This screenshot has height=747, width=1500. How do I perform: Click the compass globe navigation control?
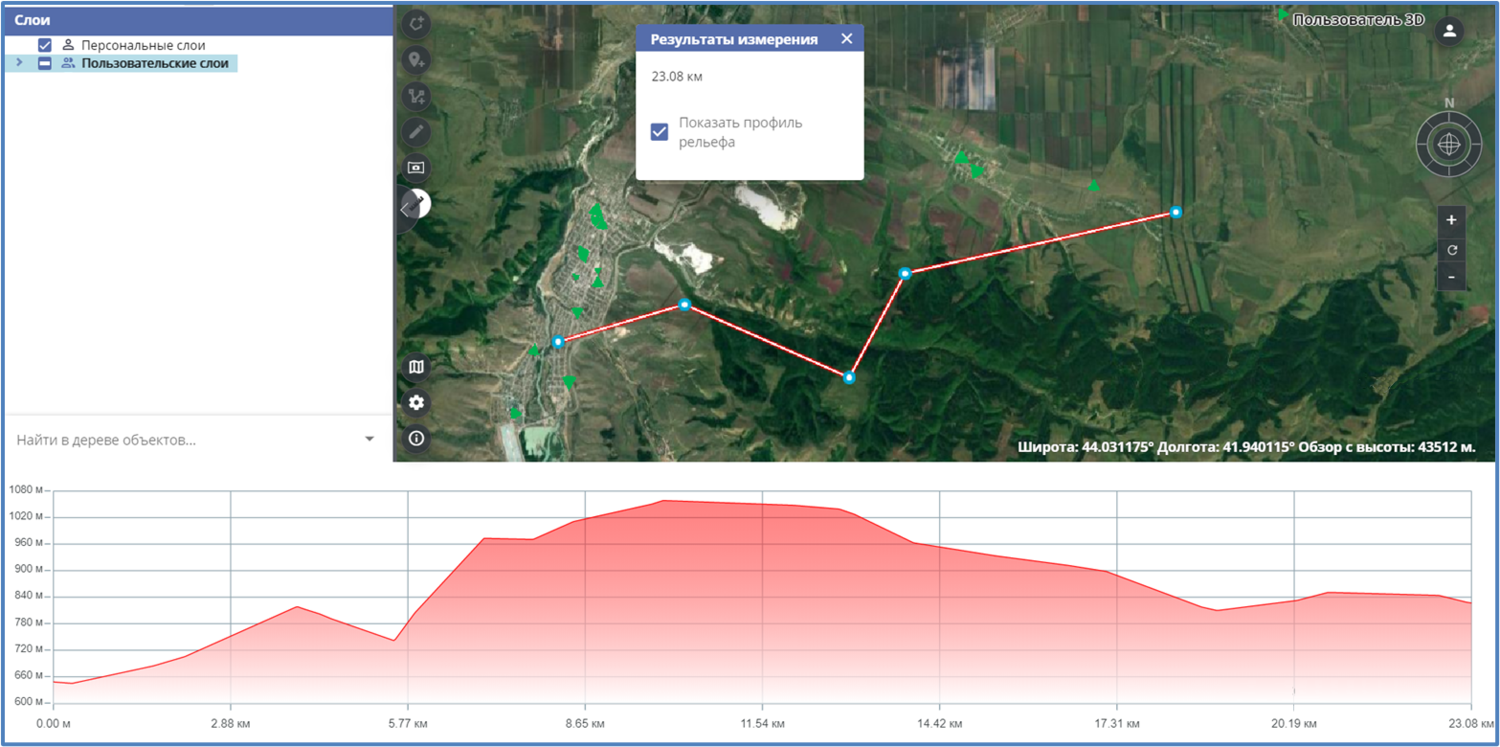click(1449, 144)
